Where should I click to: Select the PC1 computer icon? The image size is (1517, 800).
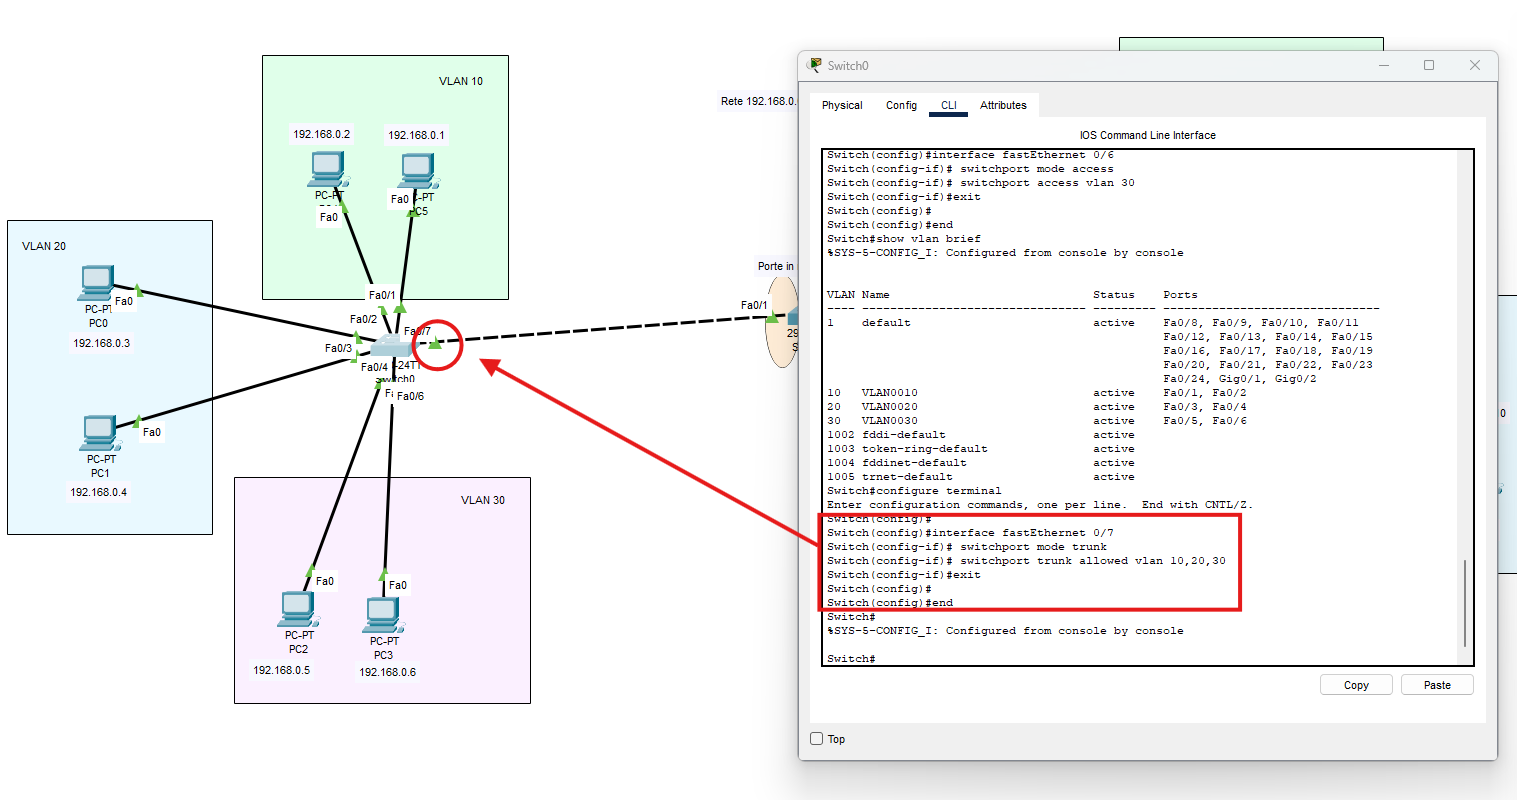tap(99, 433)
